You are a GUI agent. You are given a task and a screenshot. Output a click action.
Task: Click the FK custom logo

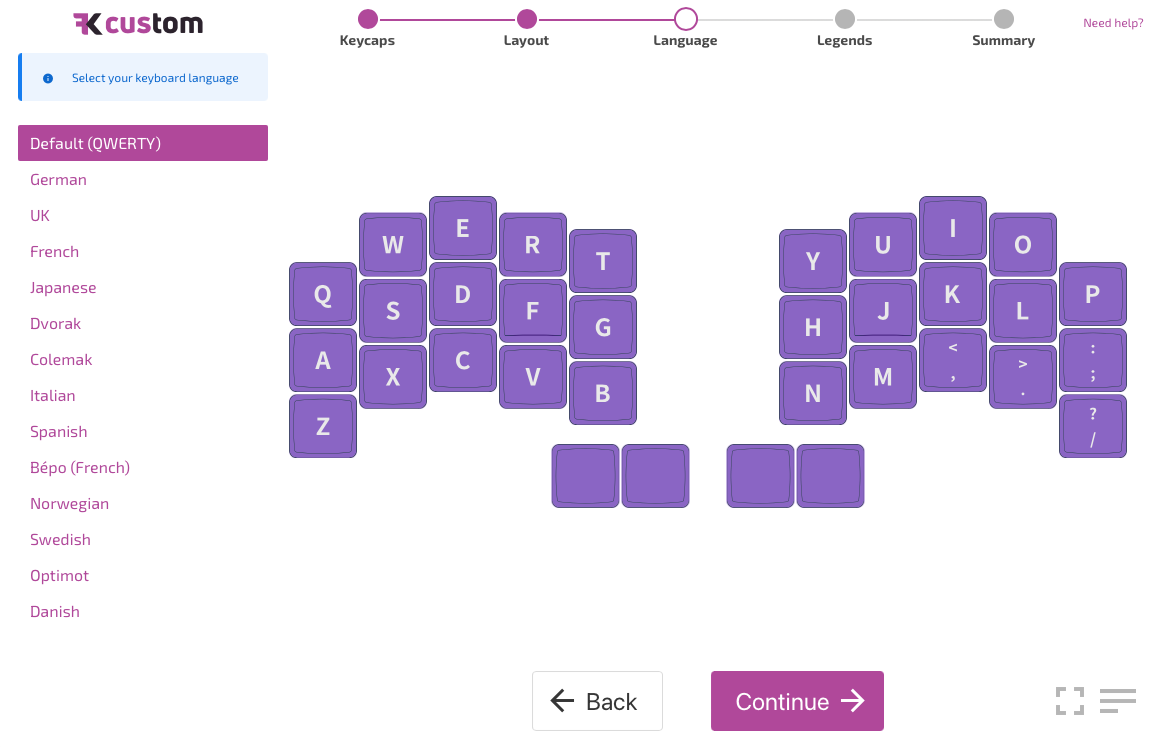click(x=138, y=24)
